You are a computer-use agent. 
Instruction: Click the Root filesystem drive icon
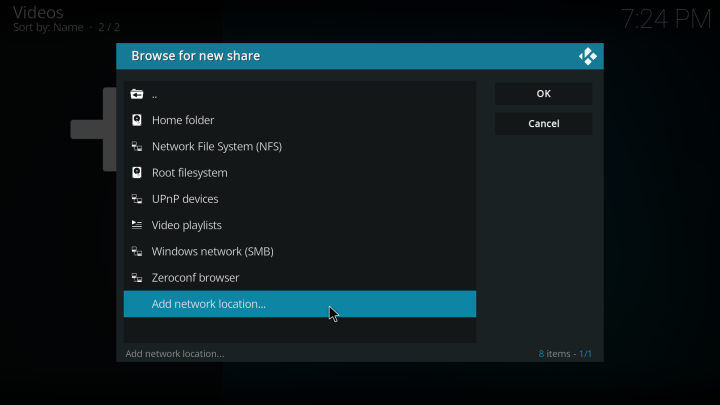[x=137, y=173]
